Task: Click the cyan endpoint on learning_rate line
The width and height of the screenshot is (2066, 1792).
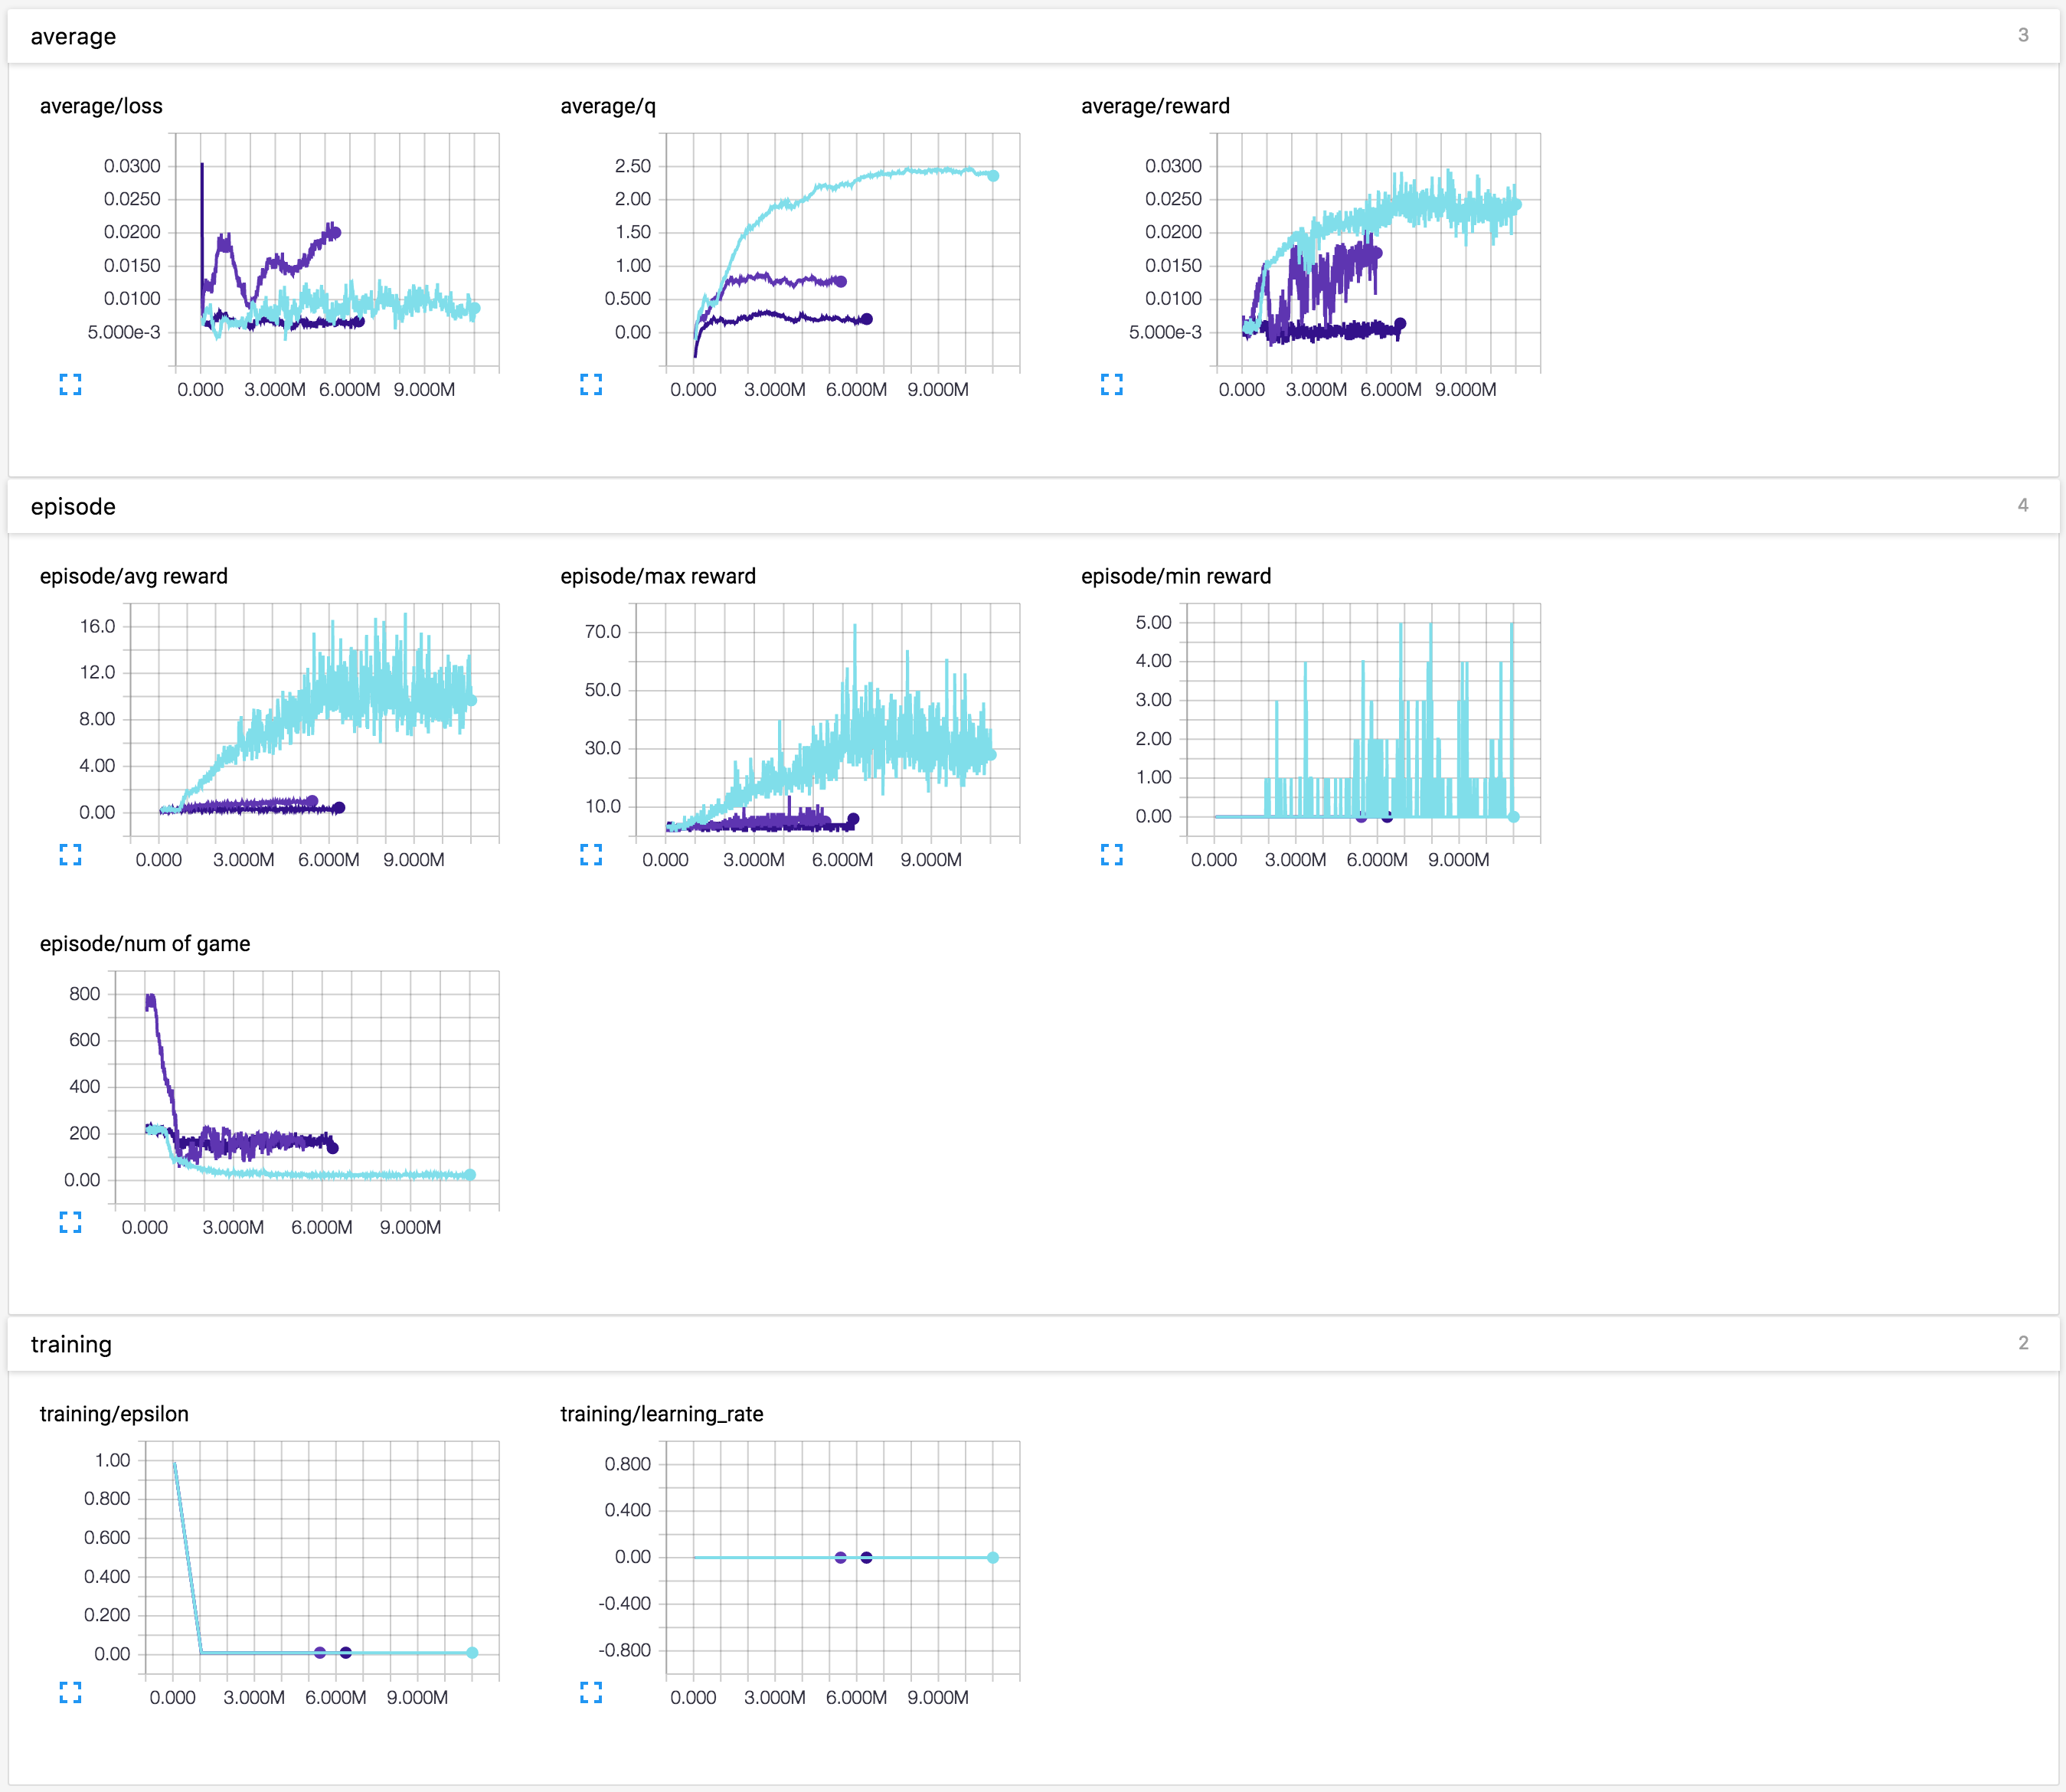Action: coord(993,1557)
